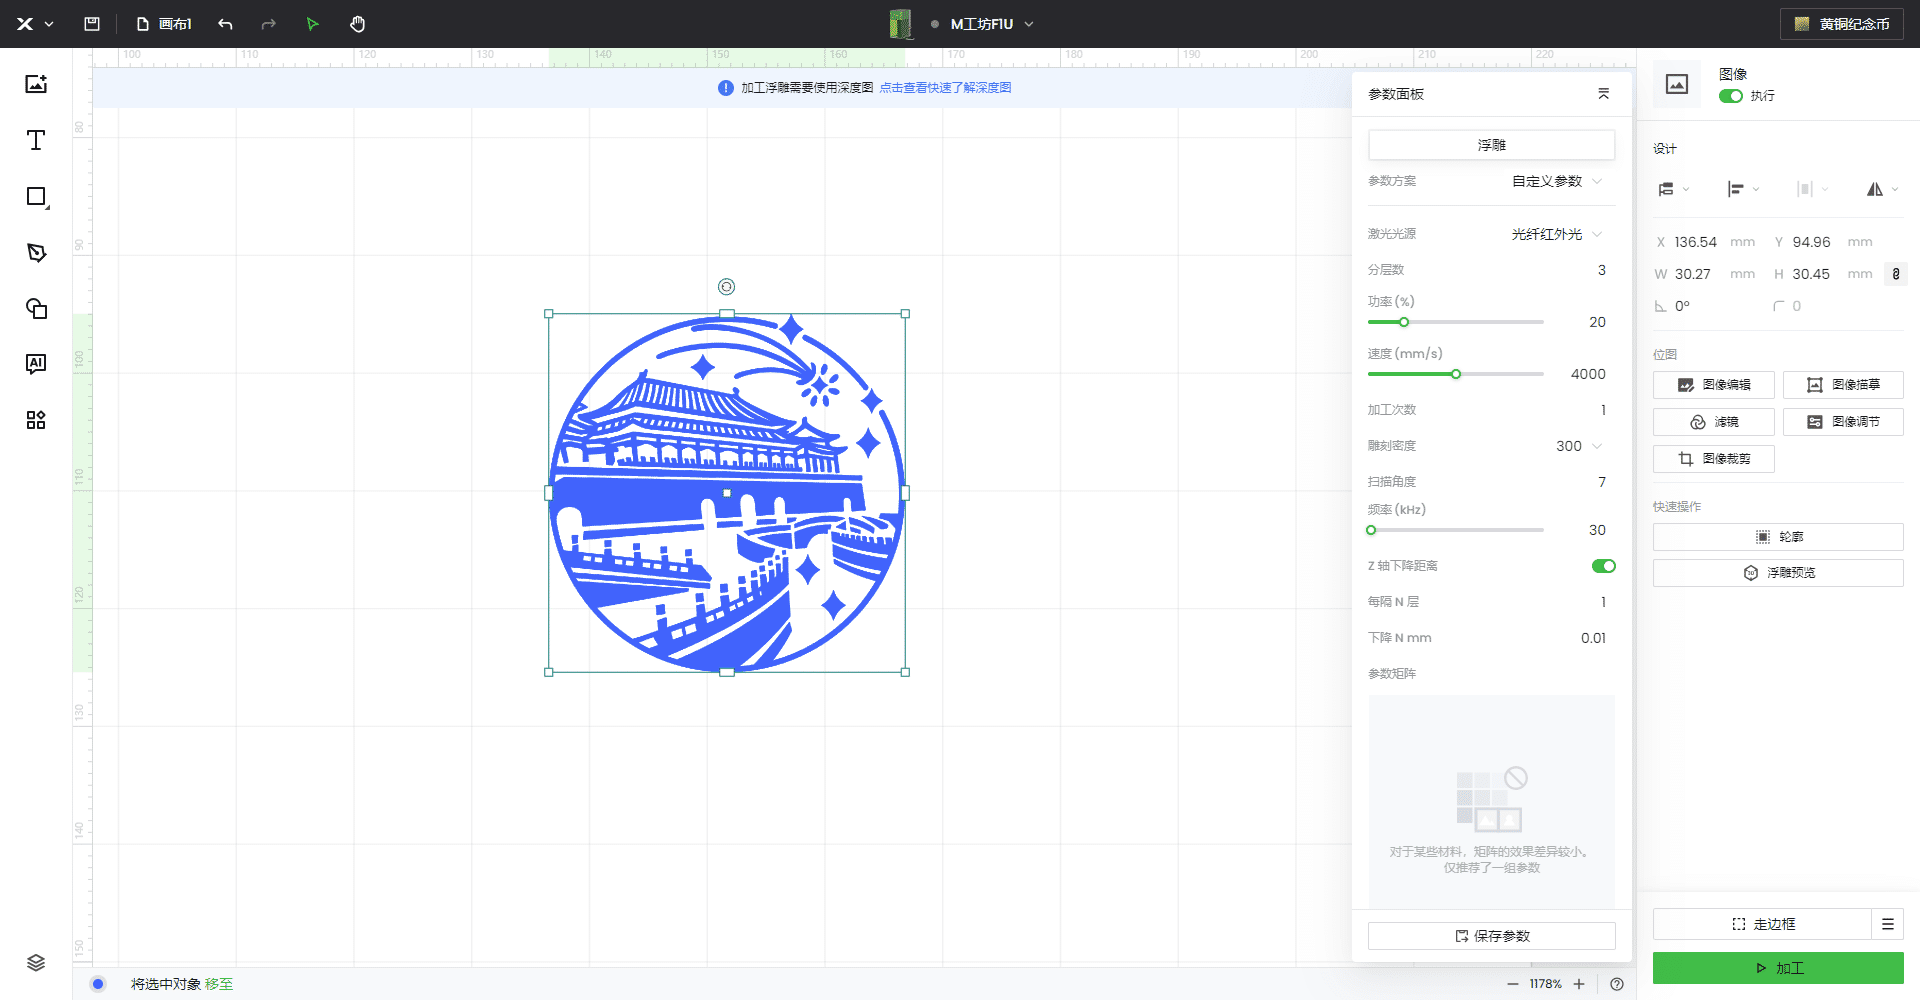Select the Text tool

point(36,140)
